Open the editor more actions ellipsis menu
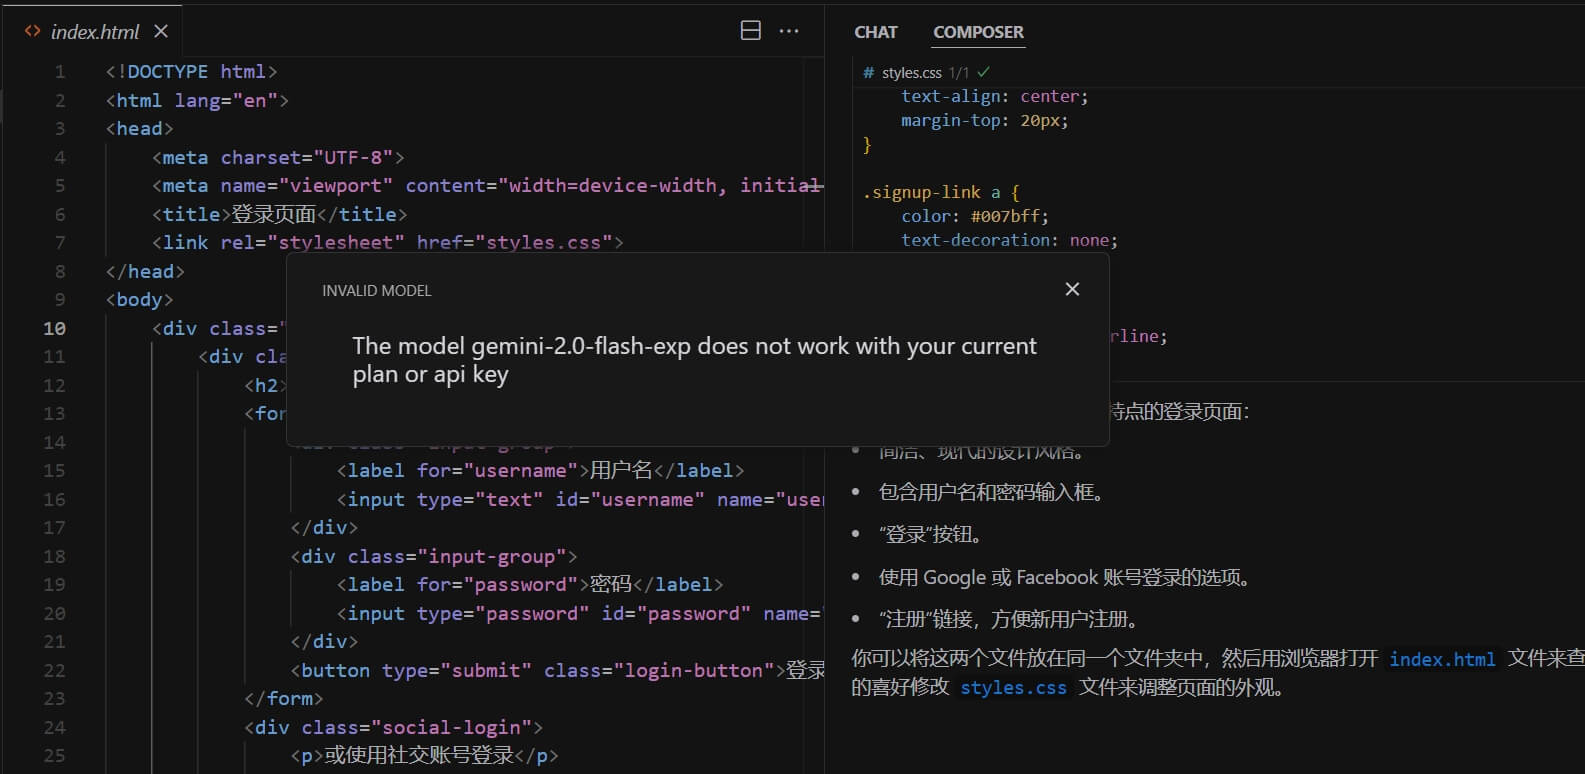The width and height of the screenshot is (1585, 774). click(789, 31)
